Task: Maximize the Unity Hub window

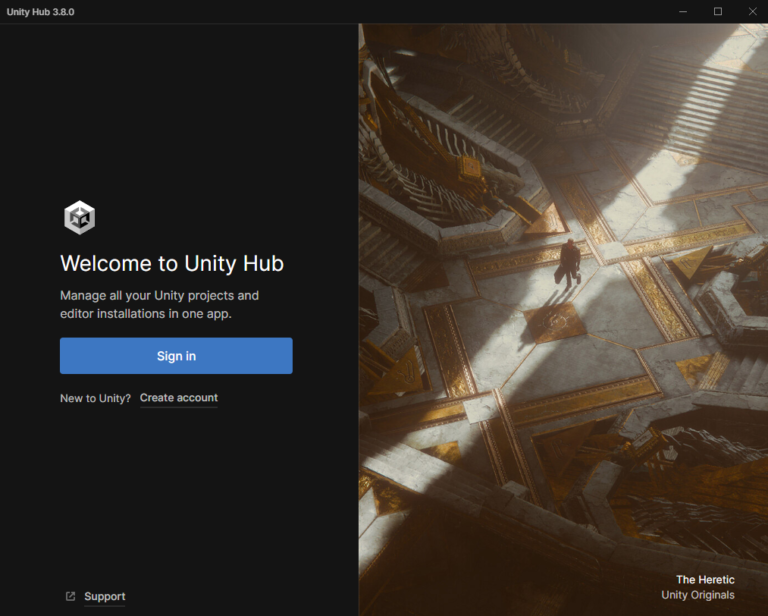Action: click(717, 11)
